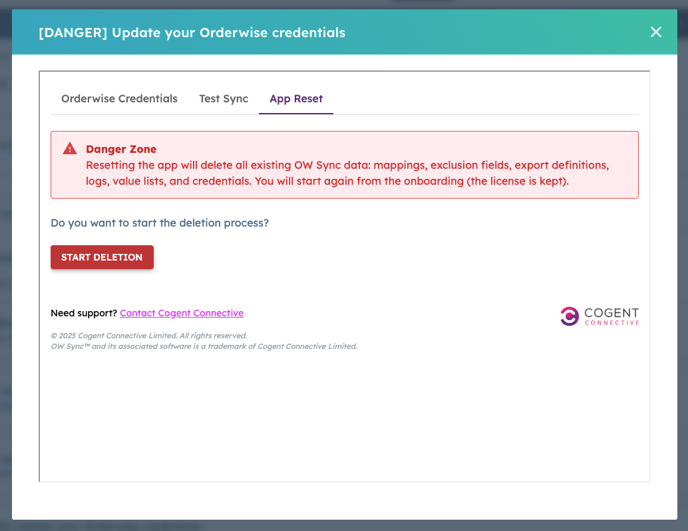This screenshot has height=531, width=688.
Task: Close the Update Orderwise credentials dialog
Action: pyautogui.click(x=656, y=32)
